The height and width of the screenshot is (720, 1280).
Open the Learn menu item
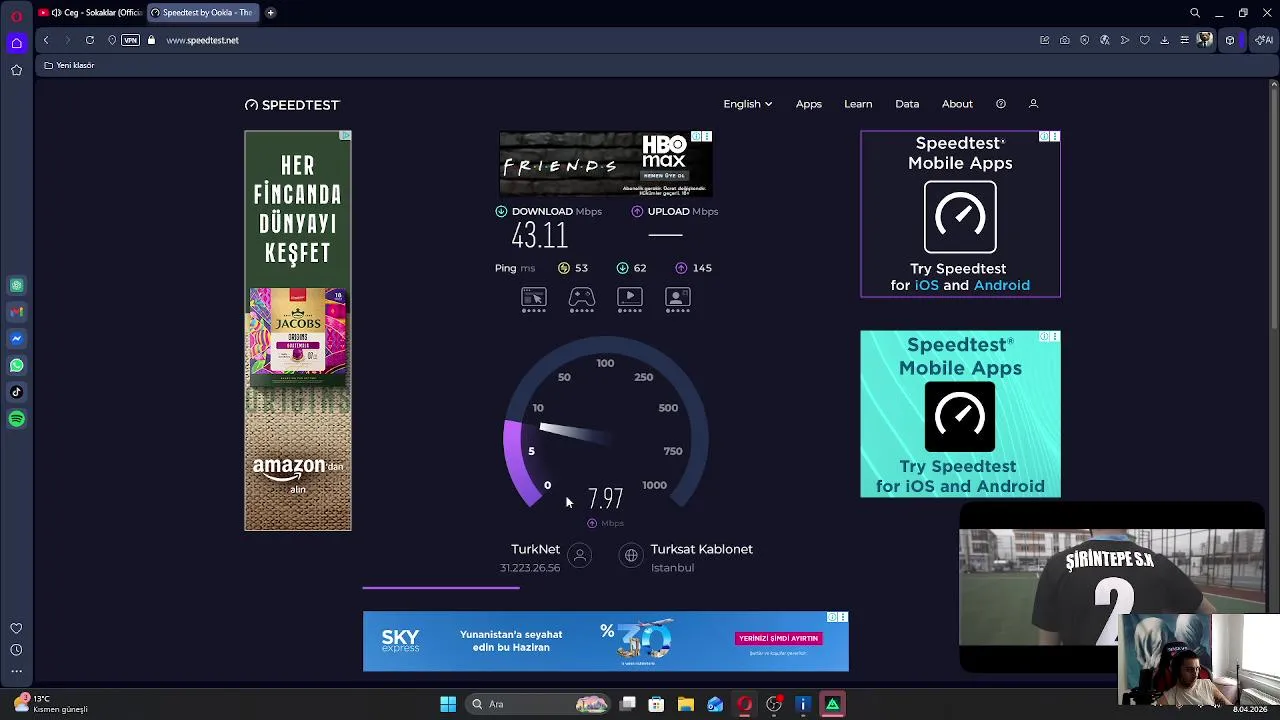coord(858,104)
